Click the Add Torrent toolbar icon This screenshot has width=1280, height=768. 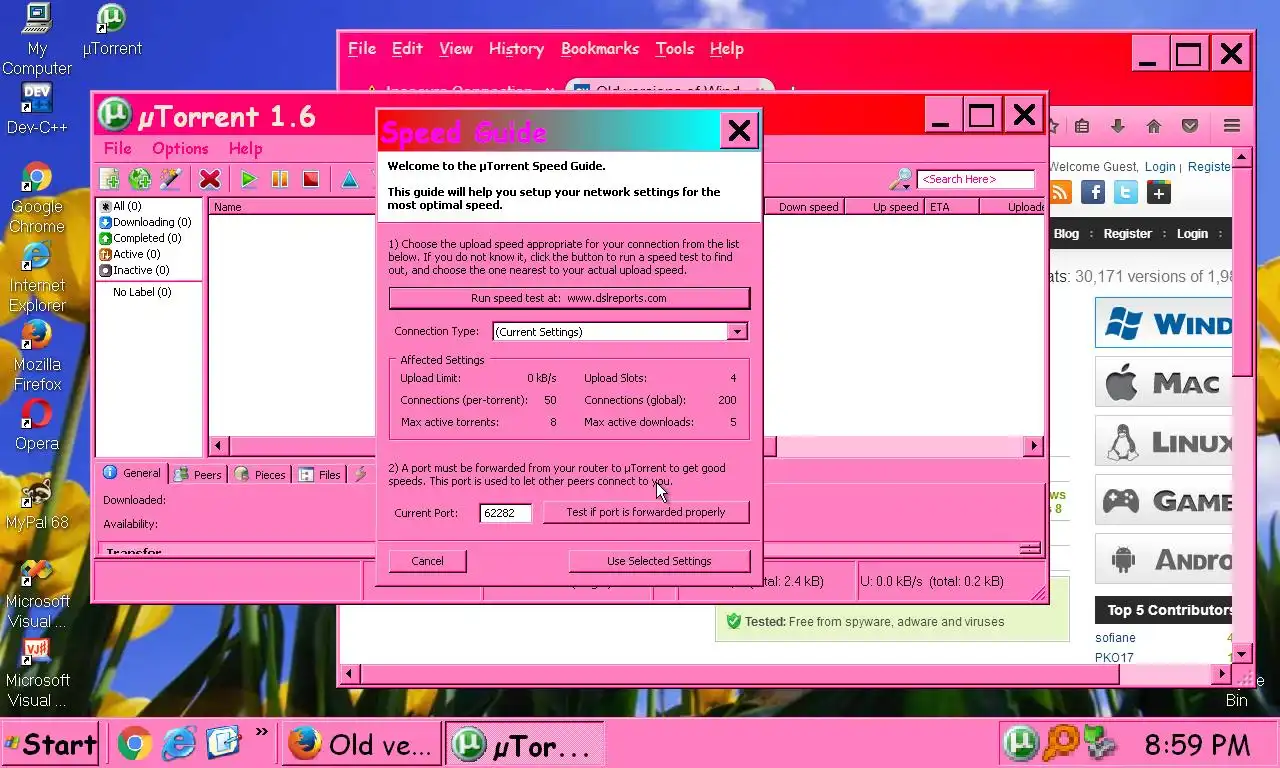109,179
